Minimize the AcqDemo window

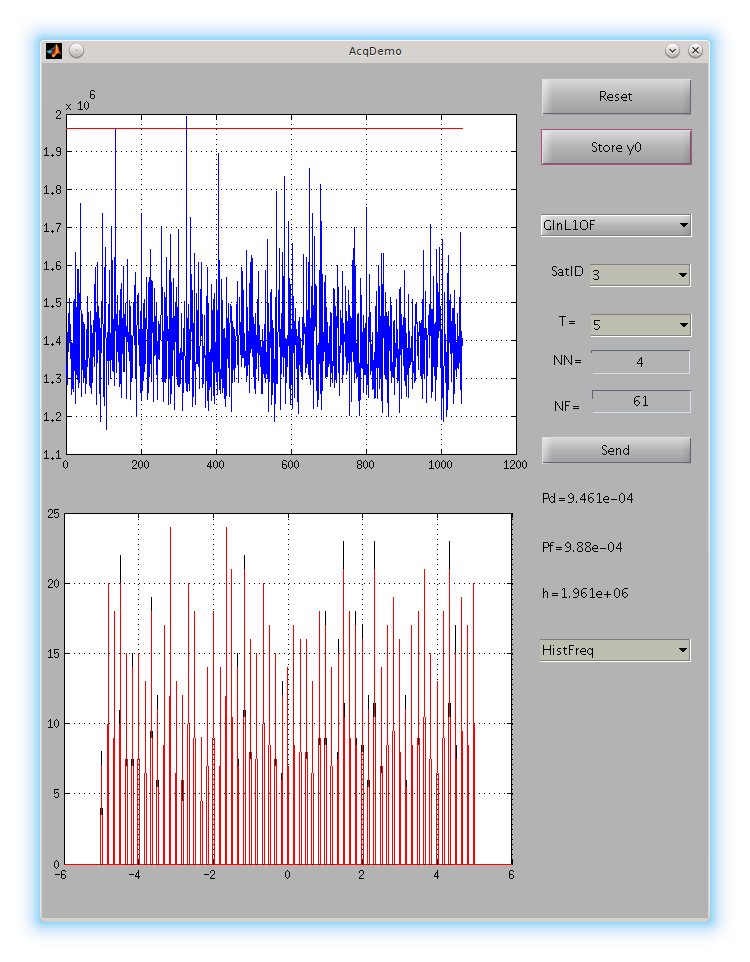pos(672,51)
